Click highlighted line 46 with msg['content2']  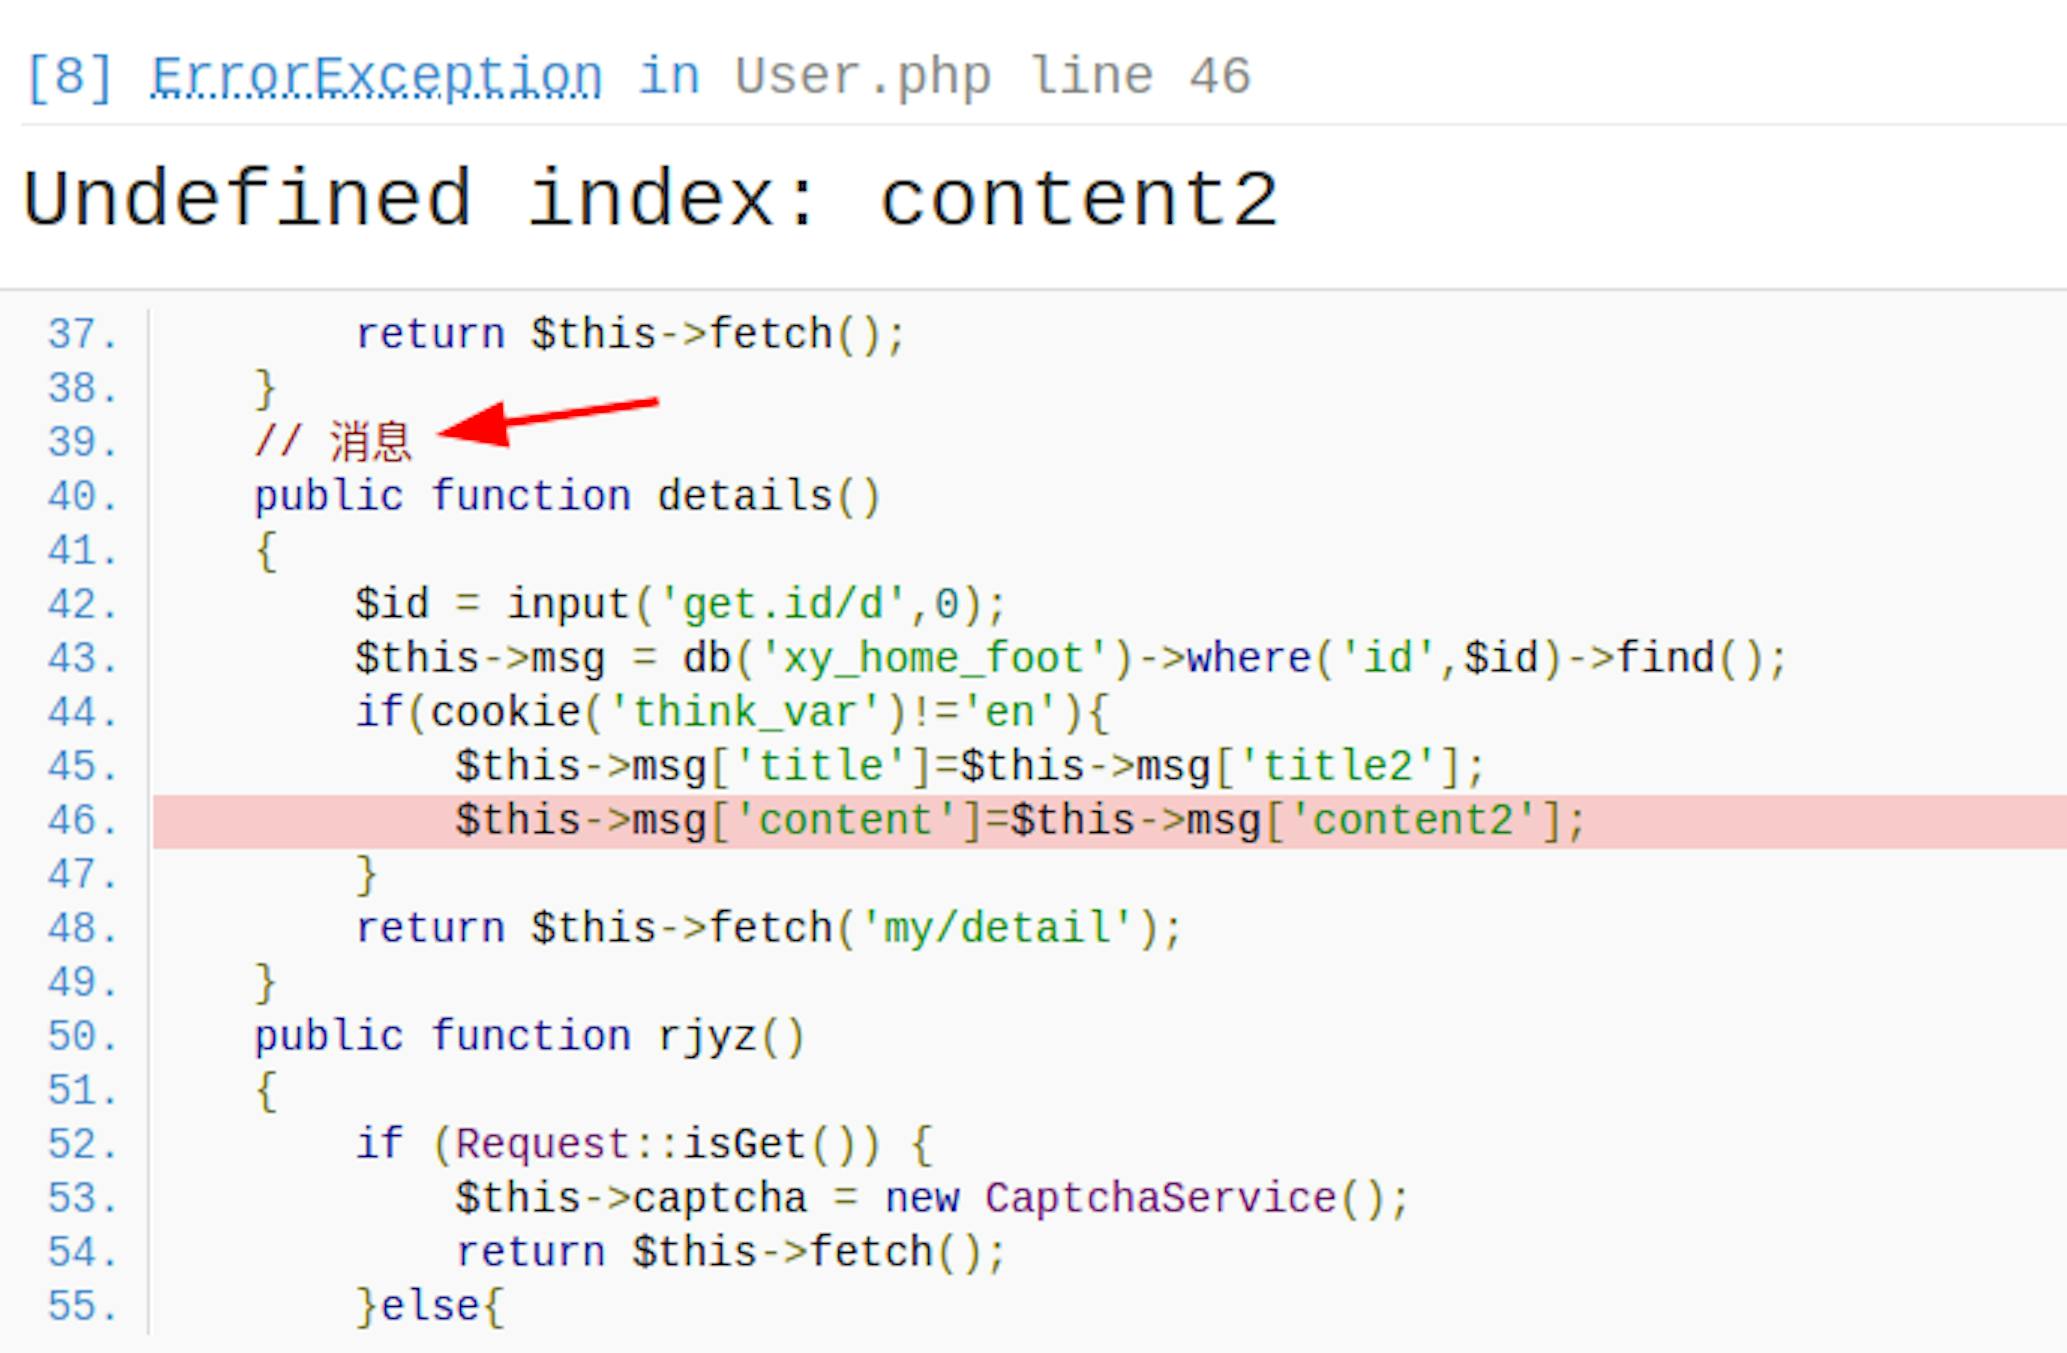point(1109,821)
